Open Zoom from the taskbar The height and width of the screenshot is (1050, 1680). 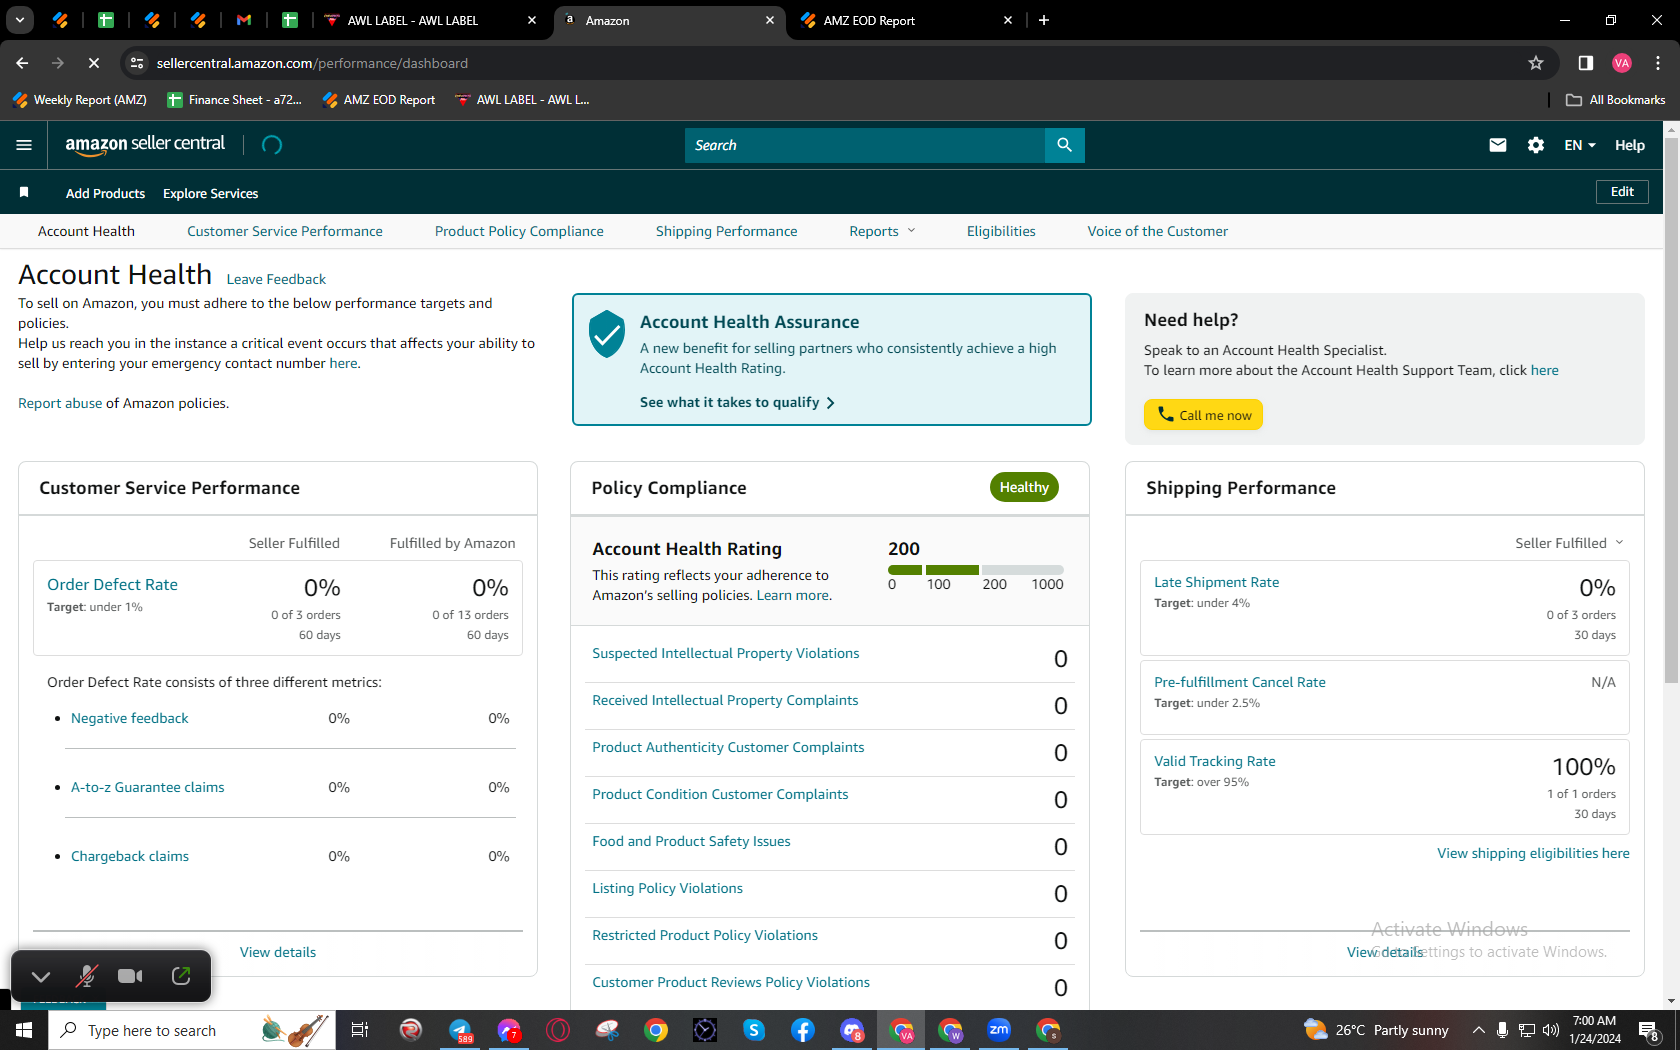[999, 1030]
